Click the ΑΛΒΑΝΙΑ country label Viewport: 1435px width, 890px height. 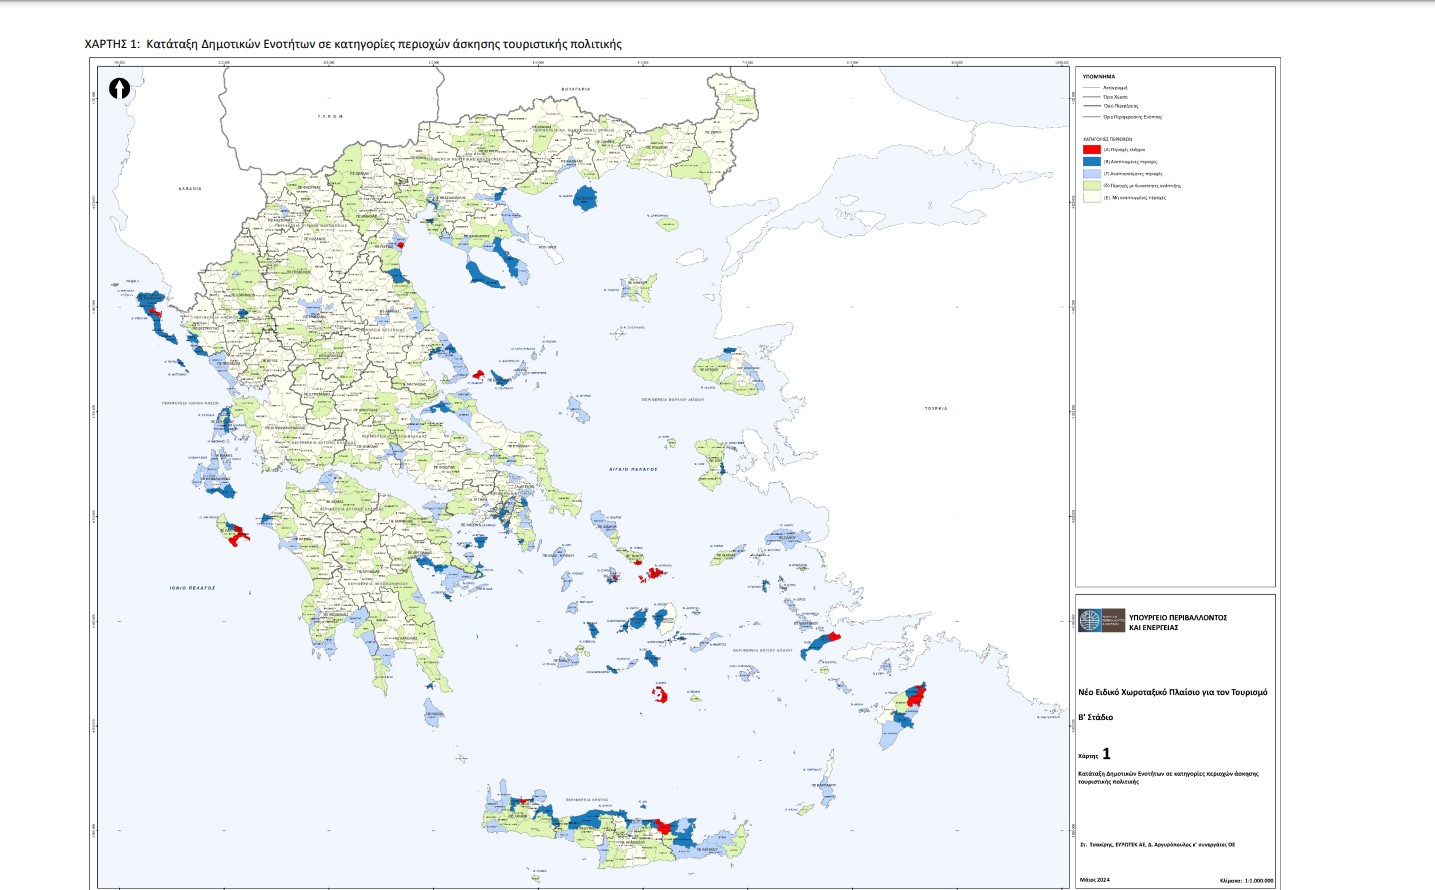(x=190, y=188)
